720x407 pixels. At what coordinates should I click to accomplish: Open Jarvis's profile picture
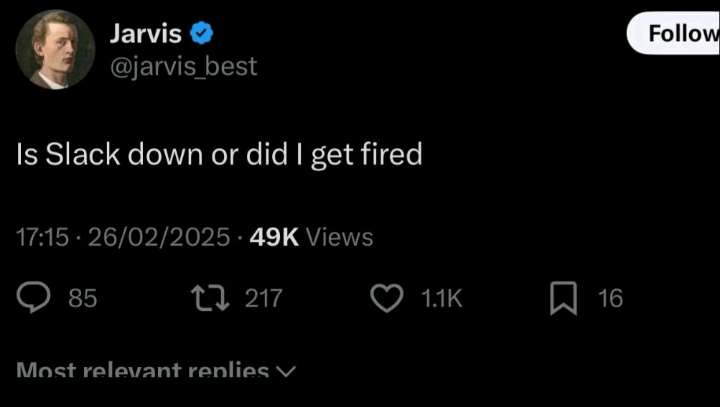click(x=56, y=51)
